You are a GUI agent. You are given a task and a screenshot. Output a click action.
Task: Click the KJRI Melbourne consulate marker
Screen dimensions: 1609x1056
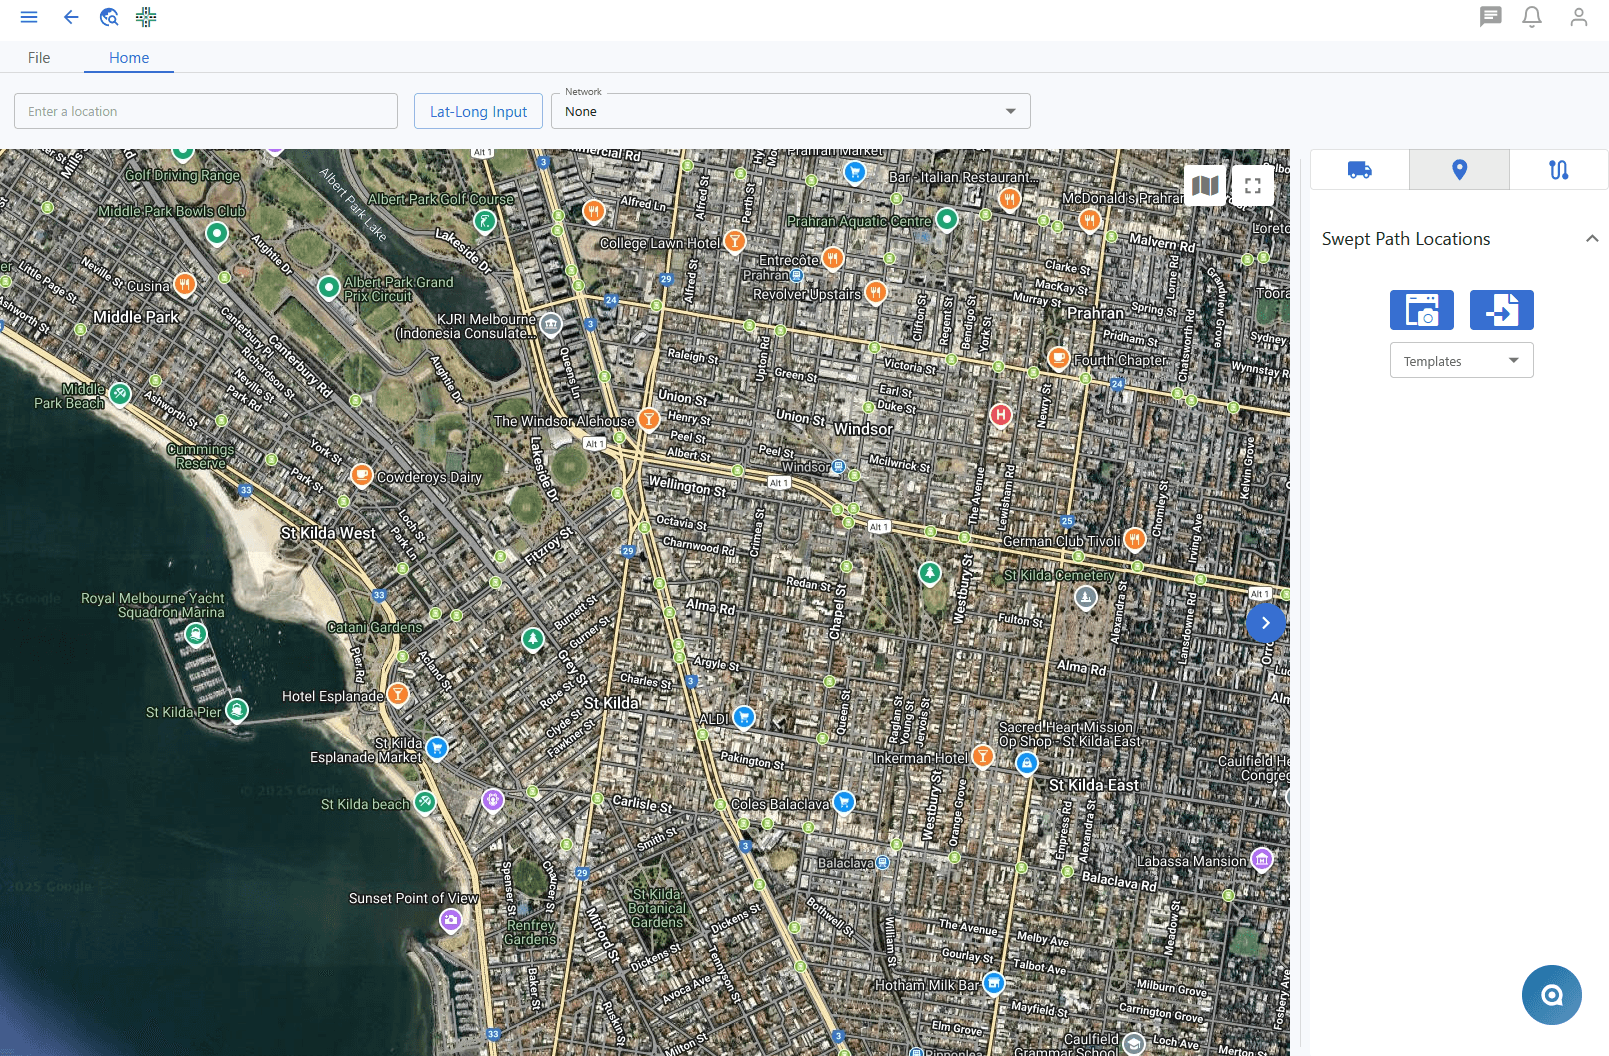pos(551,324)
